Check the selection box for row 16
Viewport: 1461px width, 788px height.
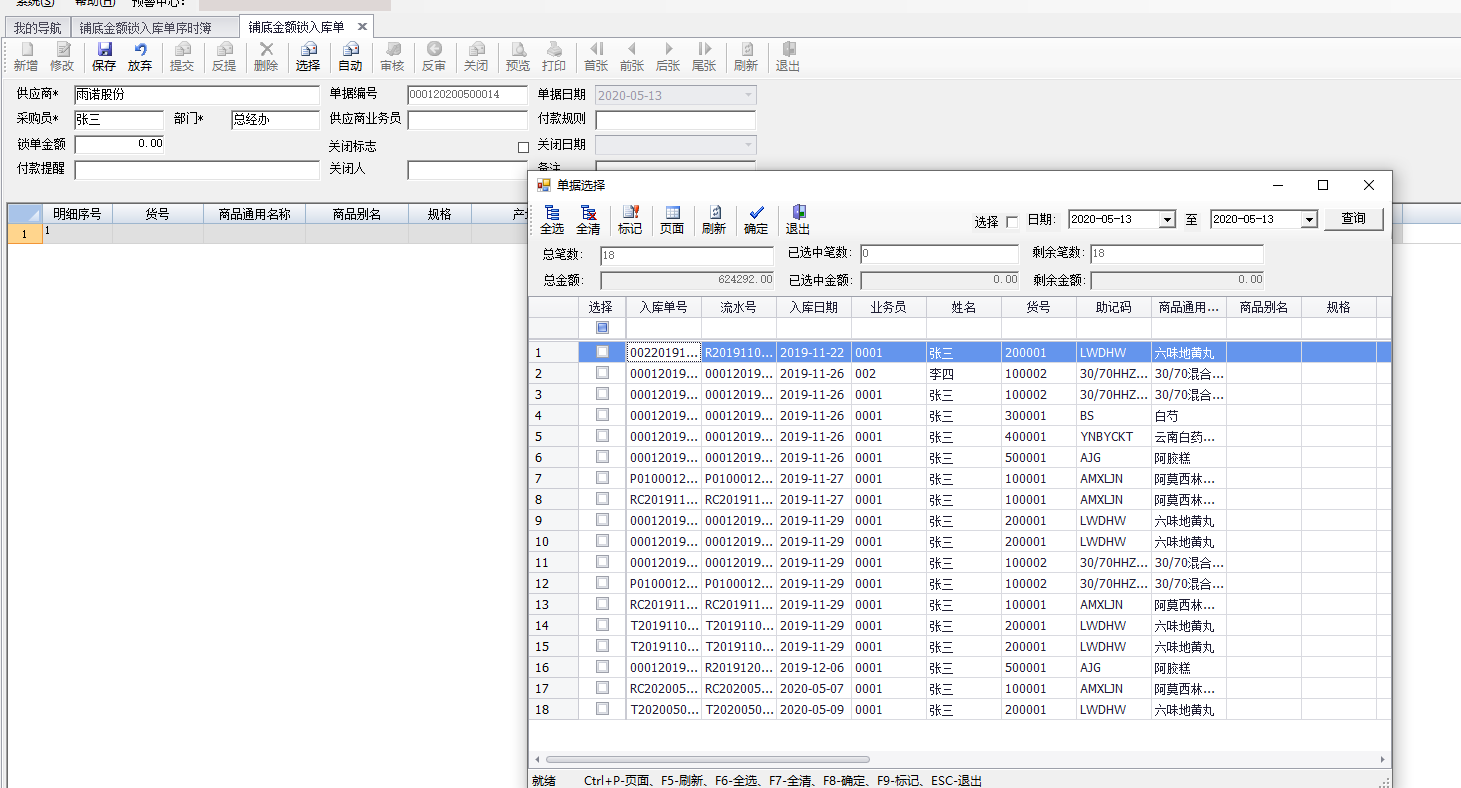pos(602,667)
